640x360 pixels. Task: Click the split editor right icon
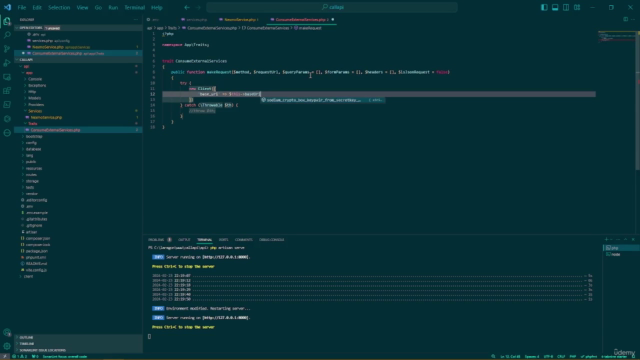625,19
